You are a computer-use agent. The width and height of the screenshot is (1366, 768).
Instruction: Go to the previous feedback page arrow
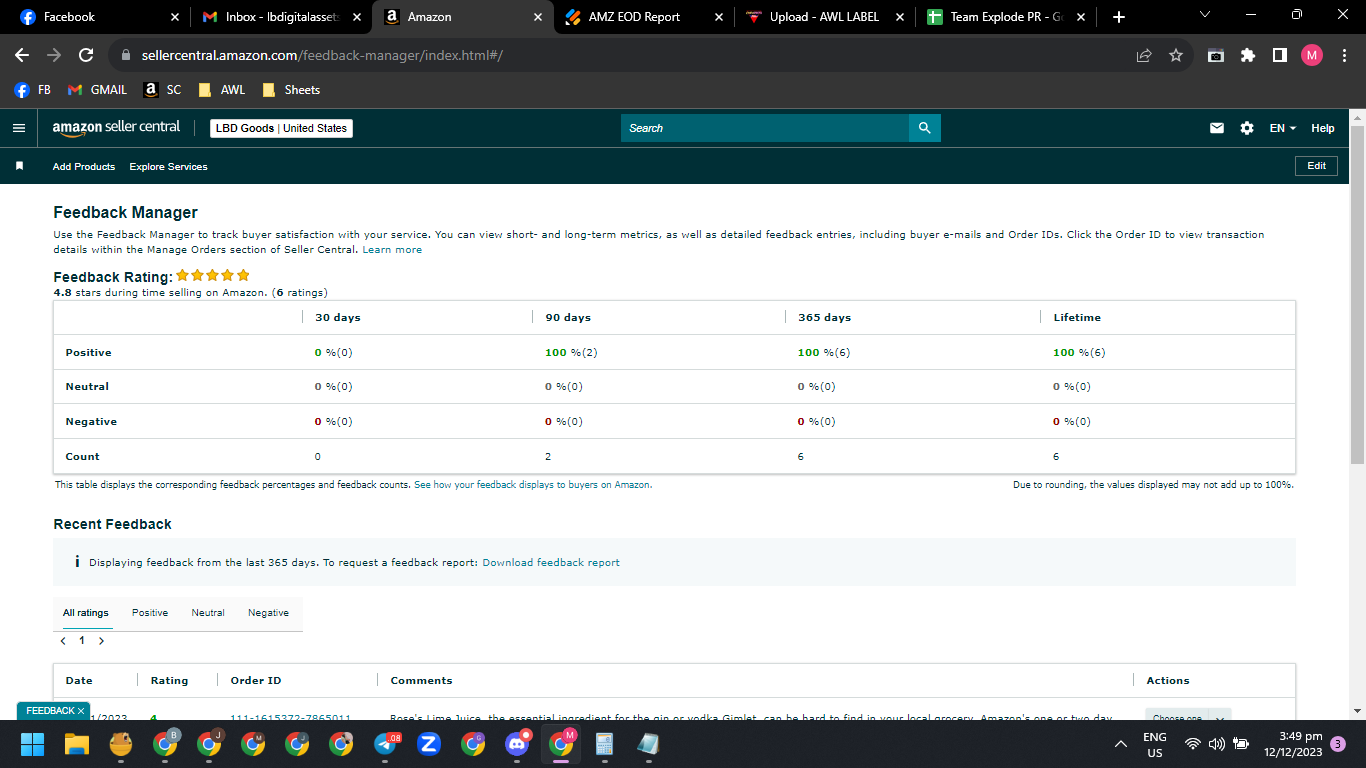tap(63, 641)
